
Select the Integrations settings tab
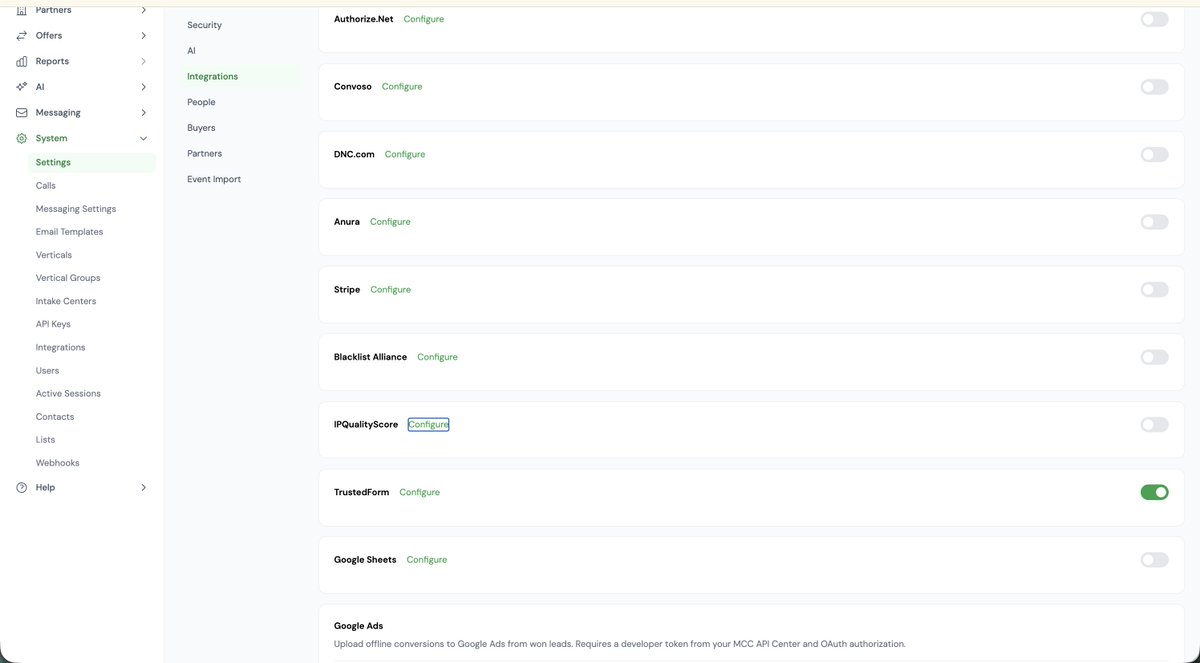212,76
